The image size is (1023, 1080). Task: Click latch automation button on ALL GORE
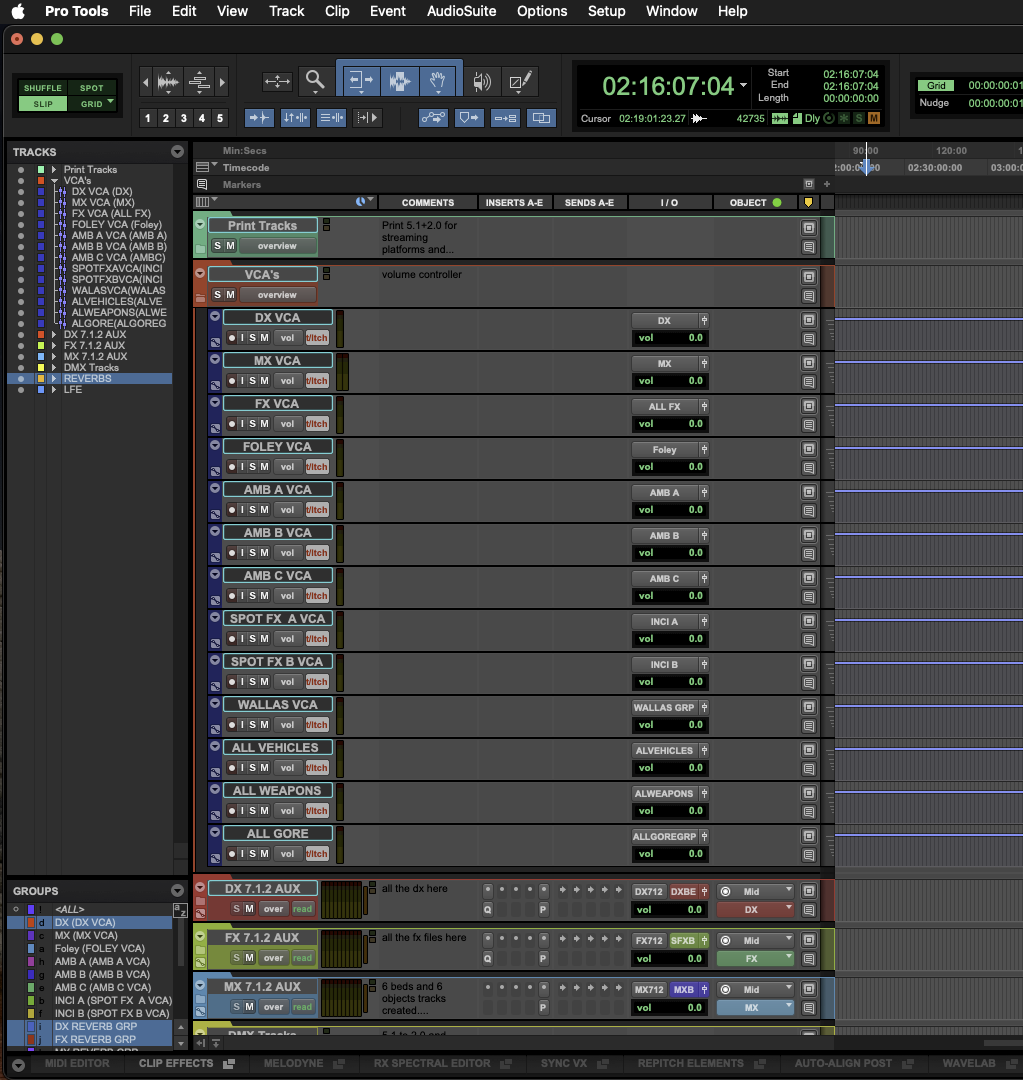(x=316, y=853)
